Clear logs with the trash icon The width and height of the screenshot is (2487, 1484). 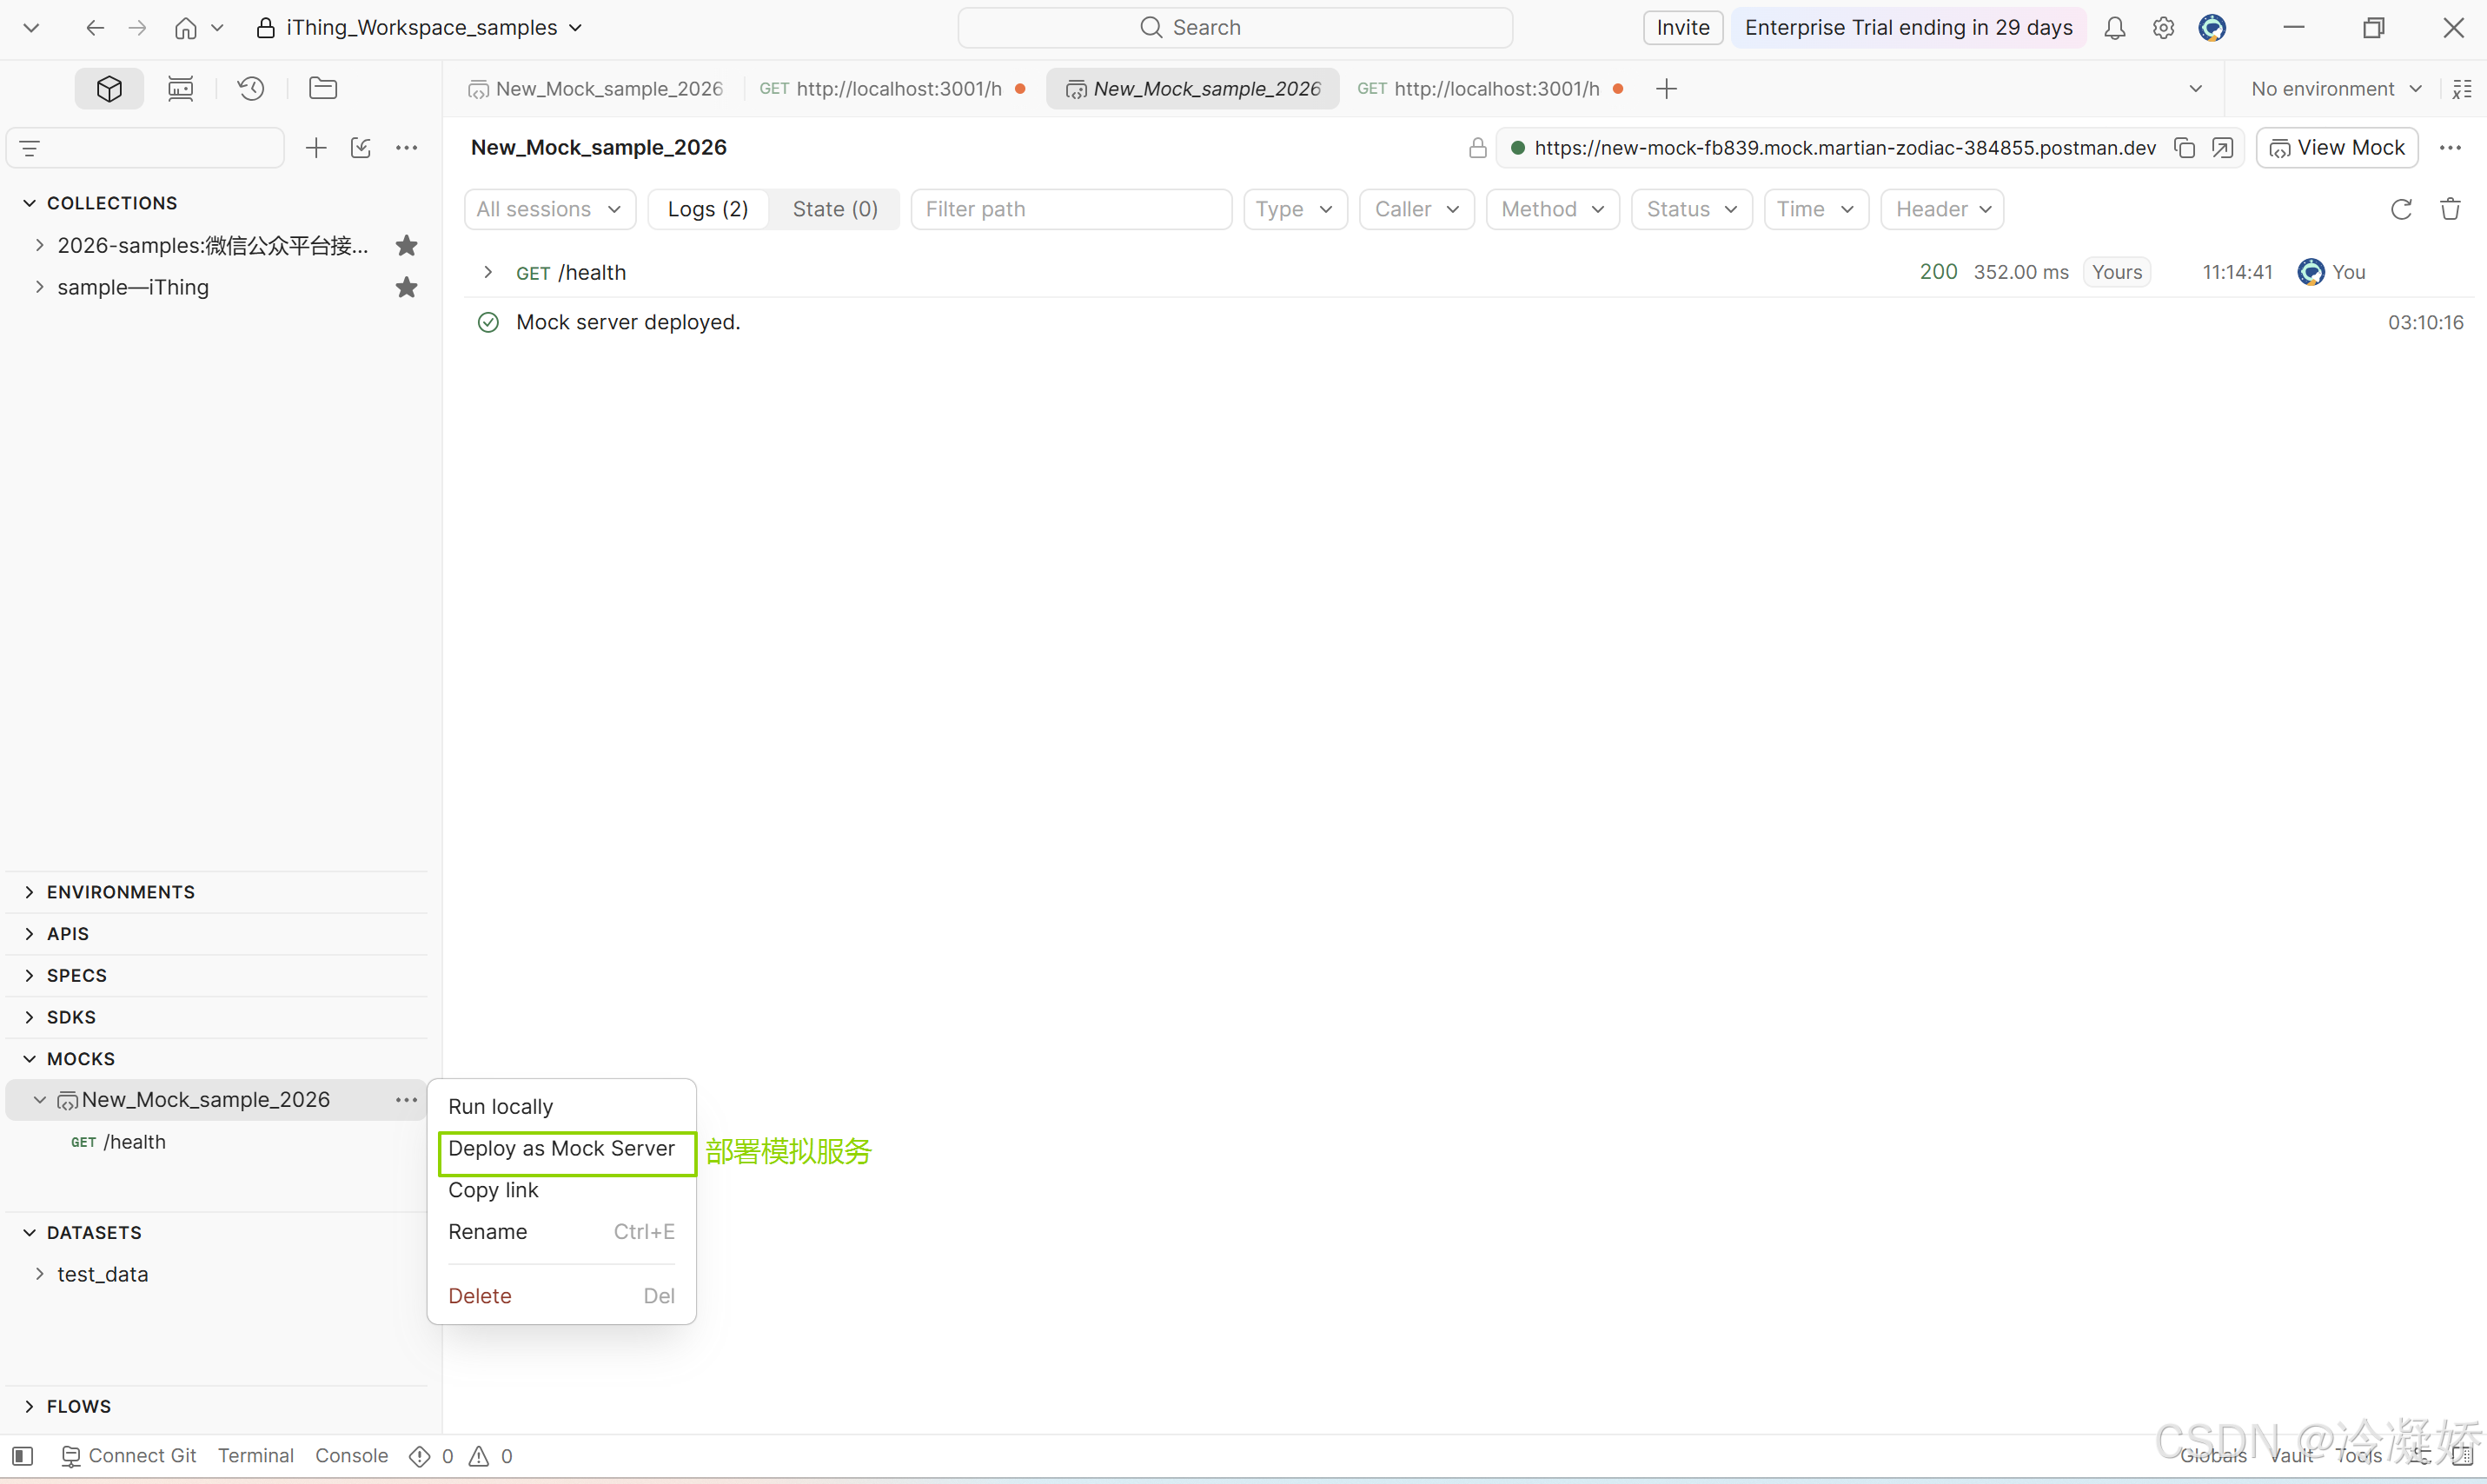(2450, 209)
